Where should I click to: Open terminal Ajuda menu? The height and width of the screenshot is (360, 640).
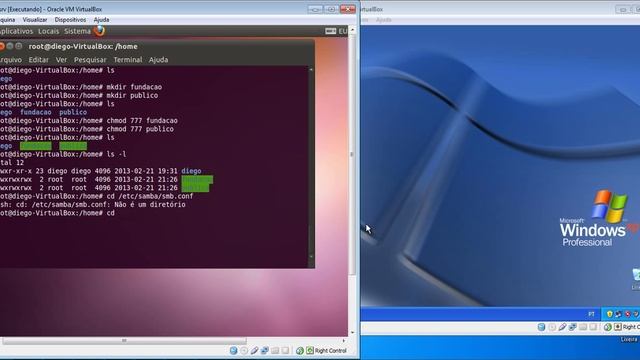[158, 60]
